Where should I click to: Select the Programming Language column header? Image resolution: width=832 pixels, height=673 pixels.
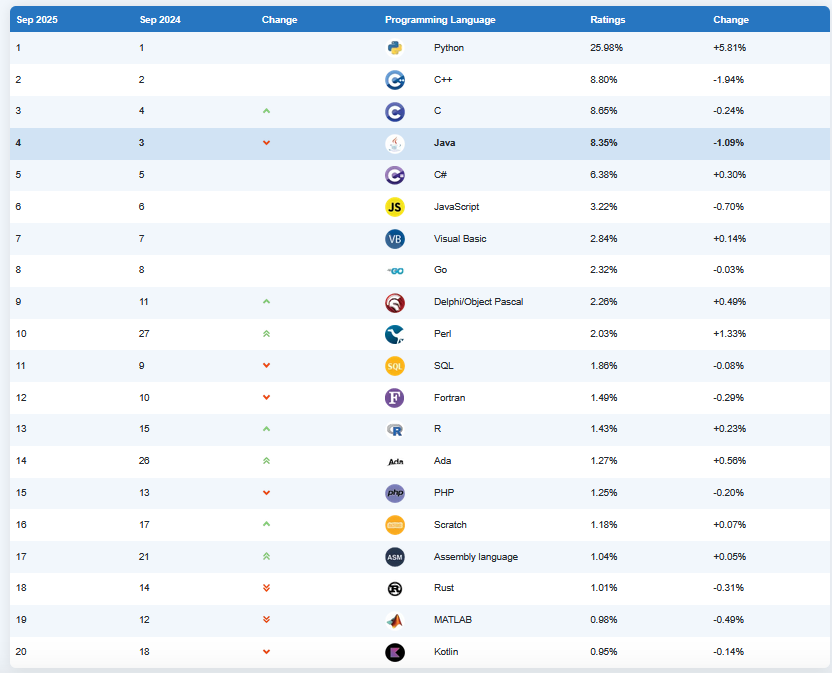point(439,20)
